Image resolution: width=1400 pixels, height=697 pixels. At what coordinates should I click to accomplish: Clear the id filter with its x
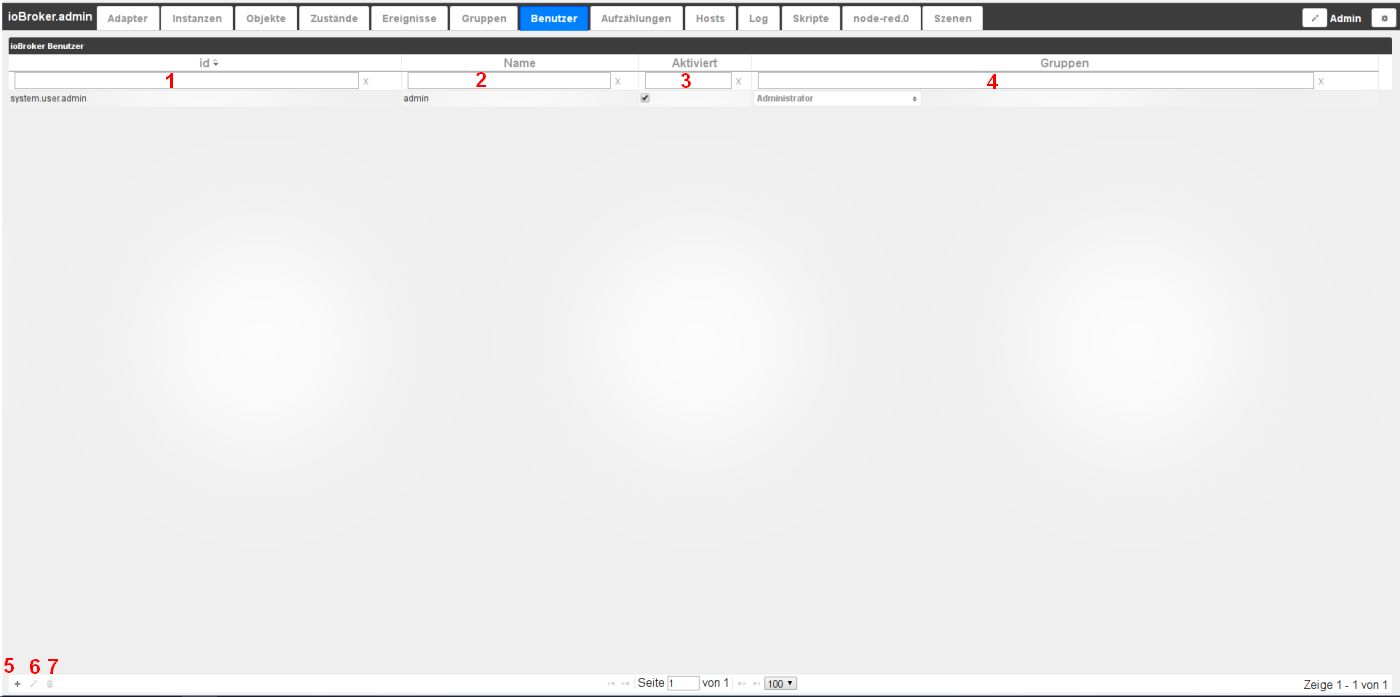tap(365, 81)
